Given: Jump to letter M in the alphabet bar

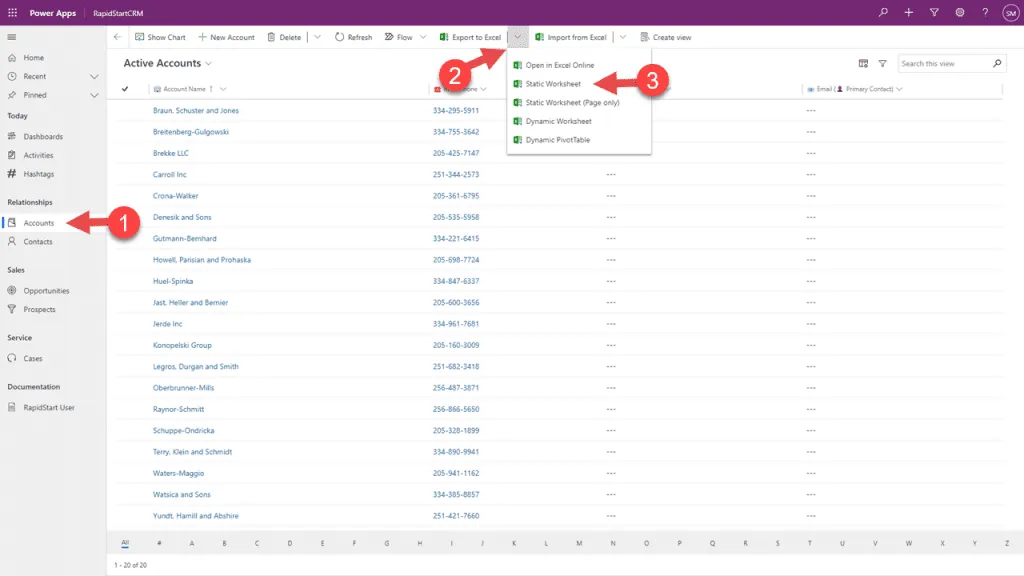Looking at the screenshot, I should (581, 541).
